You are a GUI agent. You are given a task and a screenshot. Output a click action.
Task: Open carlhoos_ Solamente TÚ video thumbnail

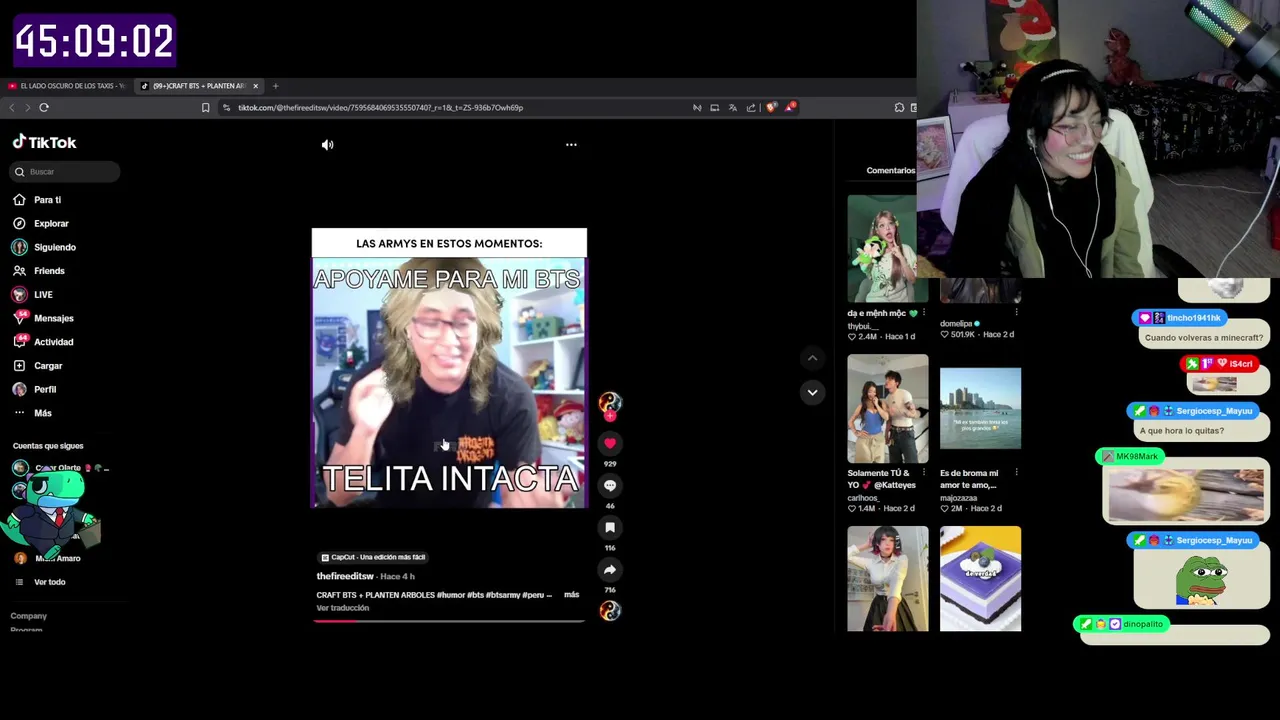(887, 408)
